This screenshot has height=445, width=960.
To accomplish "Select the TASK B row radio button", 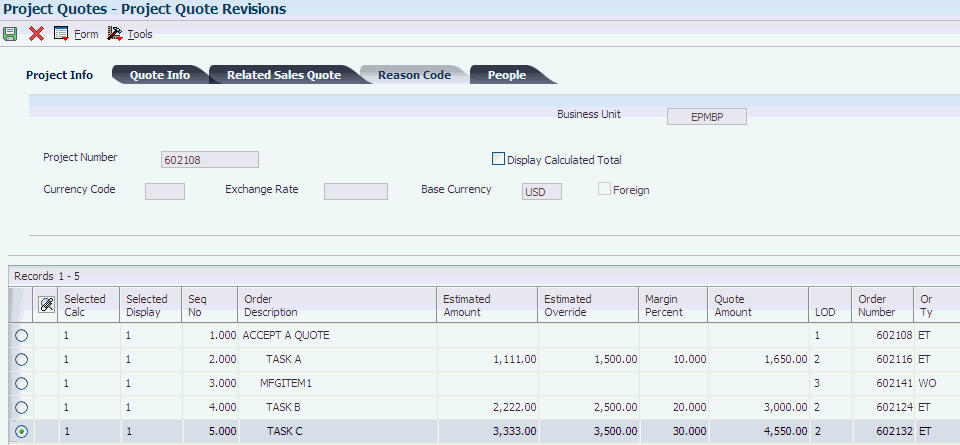I will (x=21, y=408).
